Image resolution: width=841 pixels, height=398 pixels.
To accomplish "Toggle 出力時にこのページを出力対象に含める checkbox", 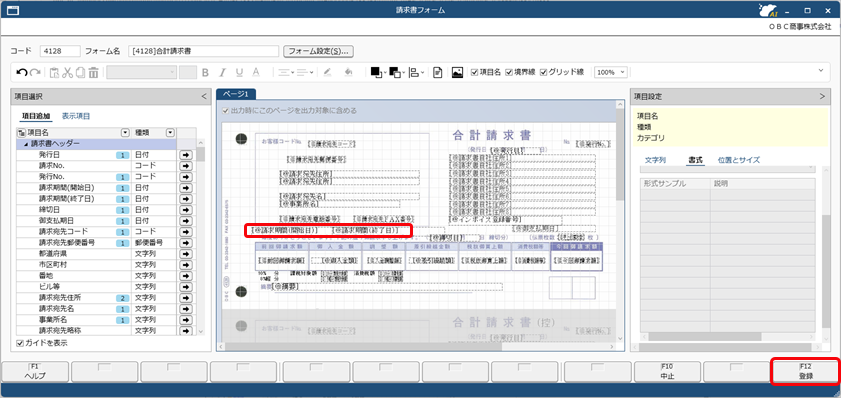I will tap(226, 110).
